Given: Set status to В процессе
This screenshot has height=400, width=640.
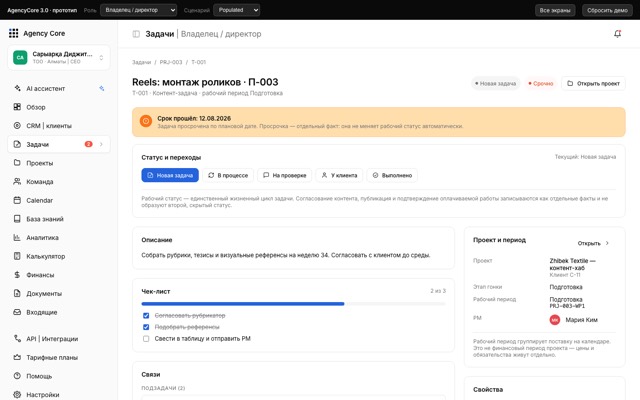Looking at the screenshot, I should 228,175.
